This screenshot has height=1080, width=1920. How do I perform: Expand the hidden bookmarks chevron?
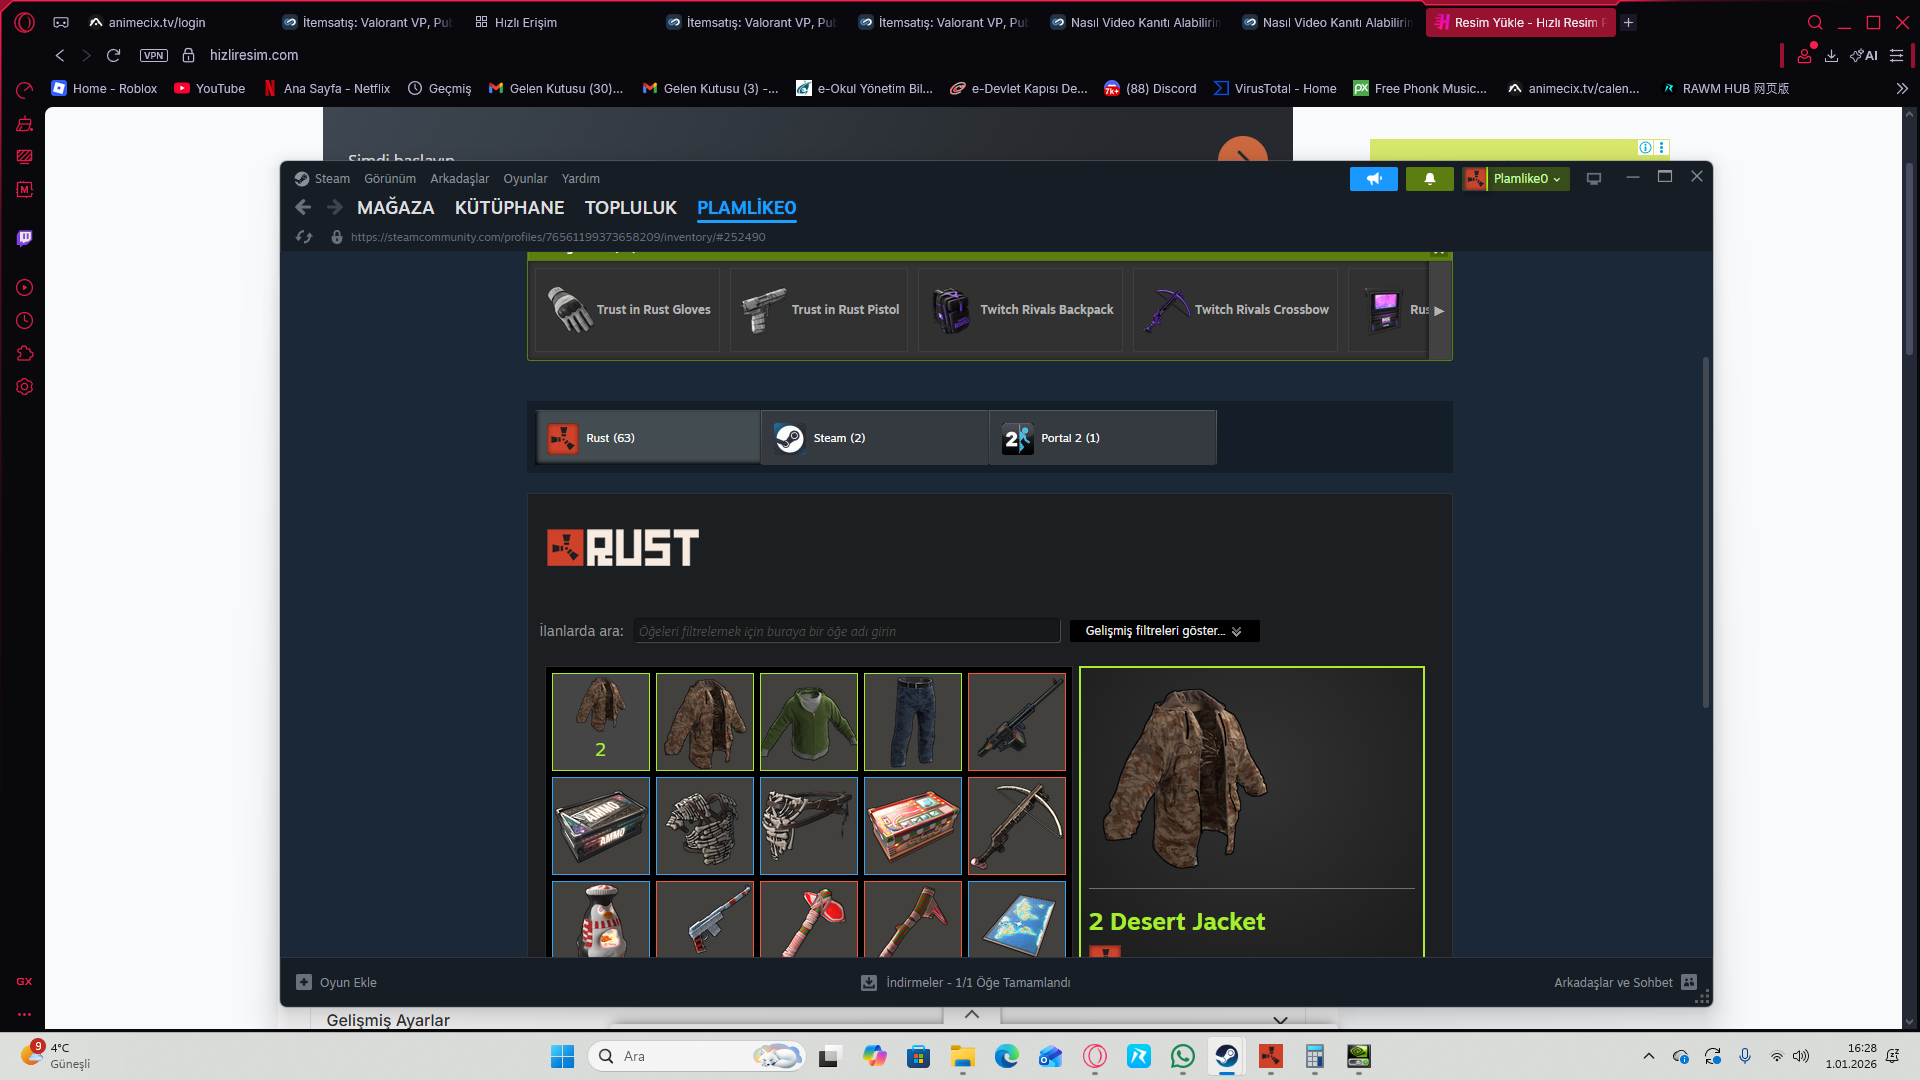pyautogui.click(x=1902, y=88)
